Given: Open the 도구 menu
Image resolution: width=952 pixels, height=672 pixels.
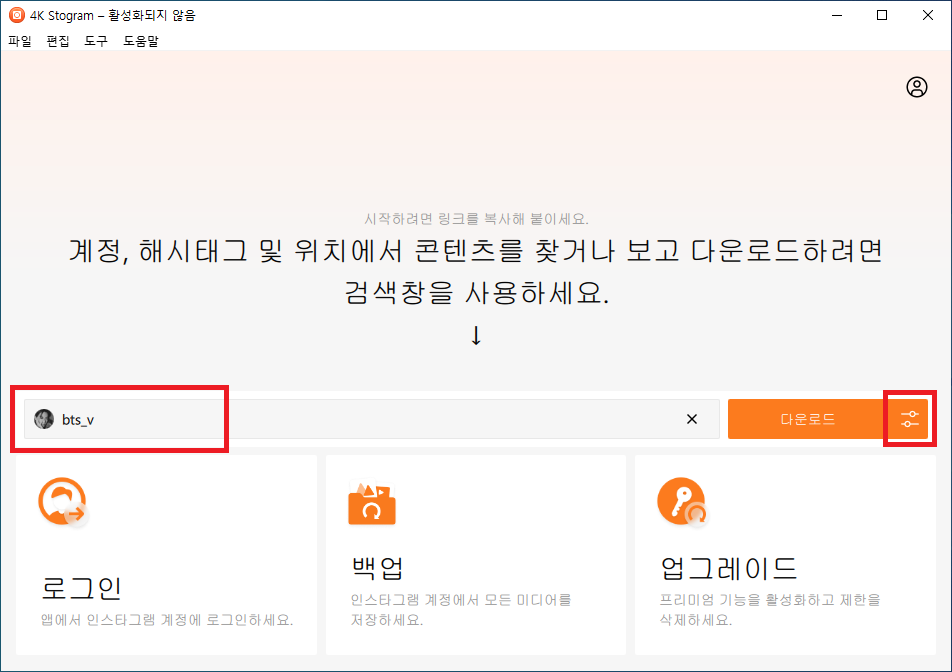Looking at the screenshot, I should coord(96,41).
